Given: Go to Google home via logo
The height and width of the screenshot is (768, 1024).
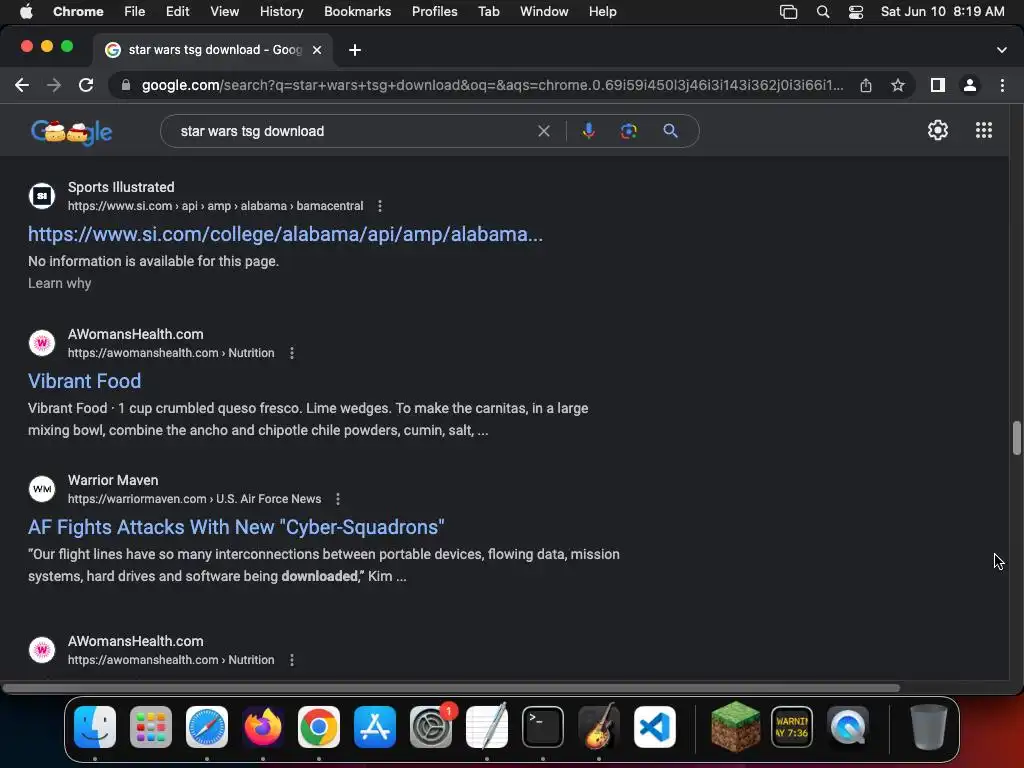Looking at the screenshot, I should [x=72, y=133].
